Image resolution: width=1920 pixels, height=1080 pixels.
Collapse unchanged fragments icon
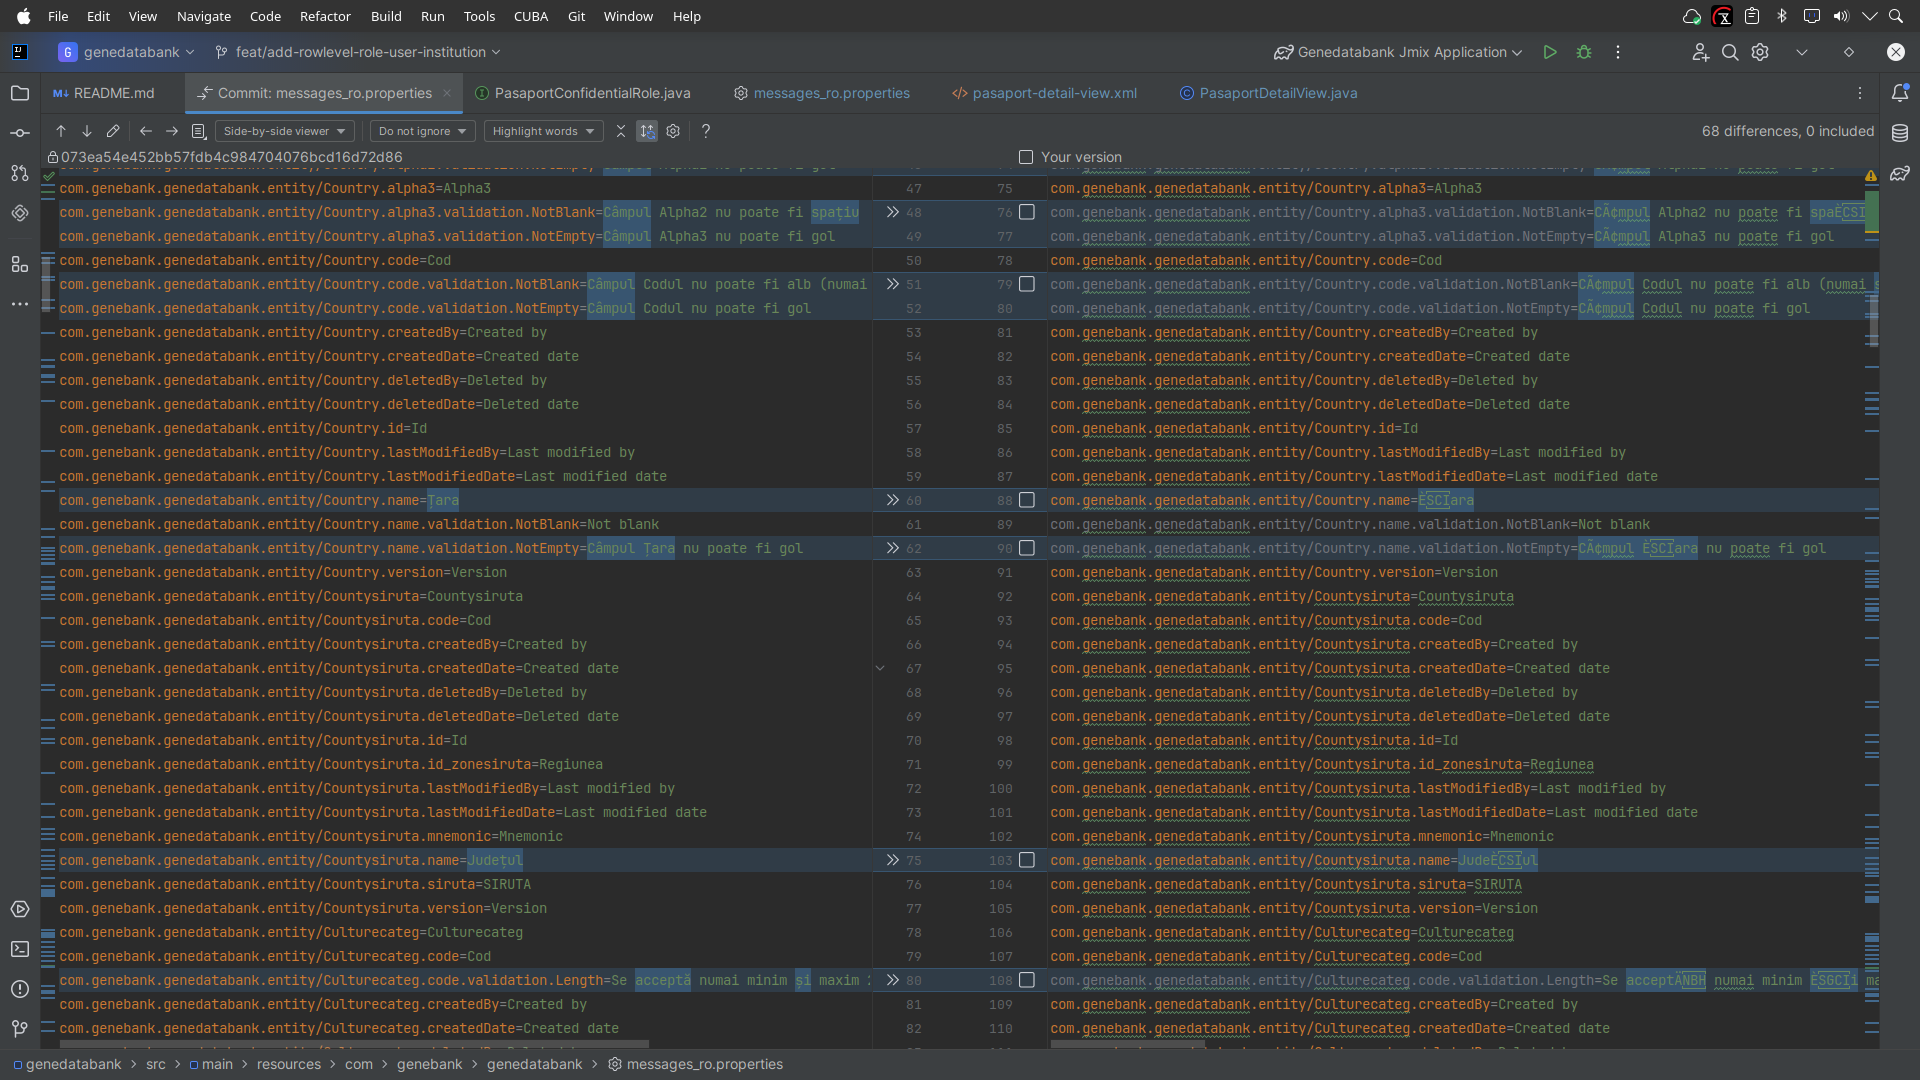[621, 131]
